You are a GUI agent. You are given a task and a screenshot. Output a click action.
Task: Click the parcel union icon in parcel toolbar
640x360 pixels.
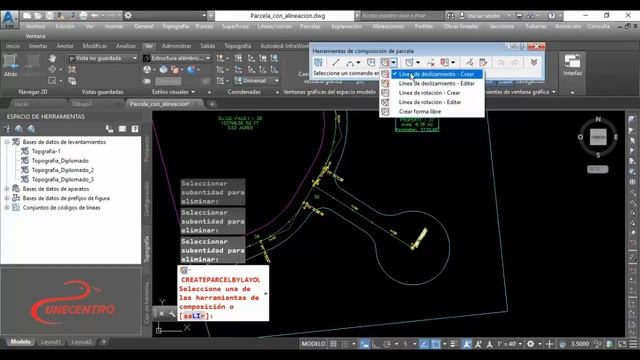click(x=445, y=62)
